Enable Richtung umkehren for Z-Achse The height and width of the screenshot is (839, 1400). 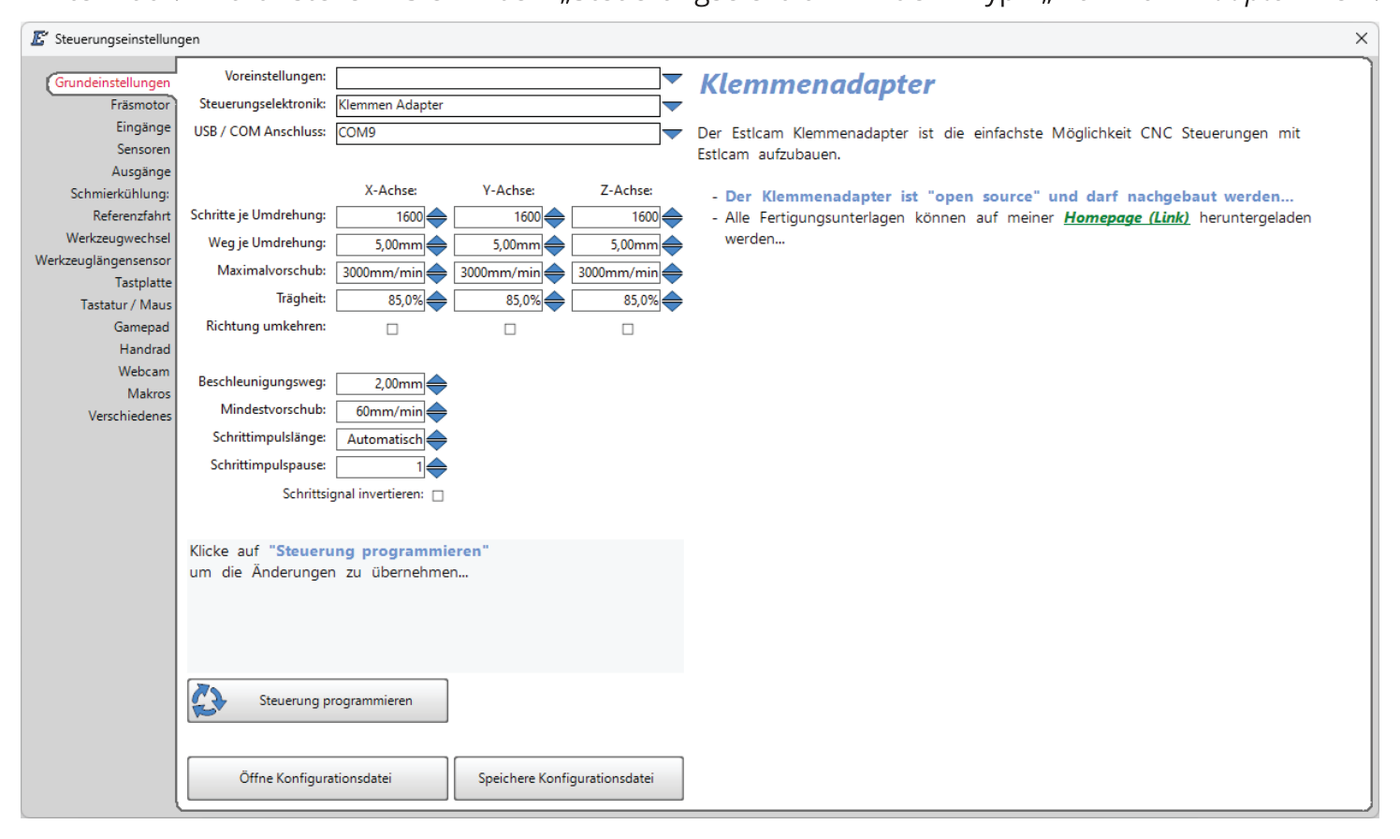pyautogui.click(x=628, y=329)
